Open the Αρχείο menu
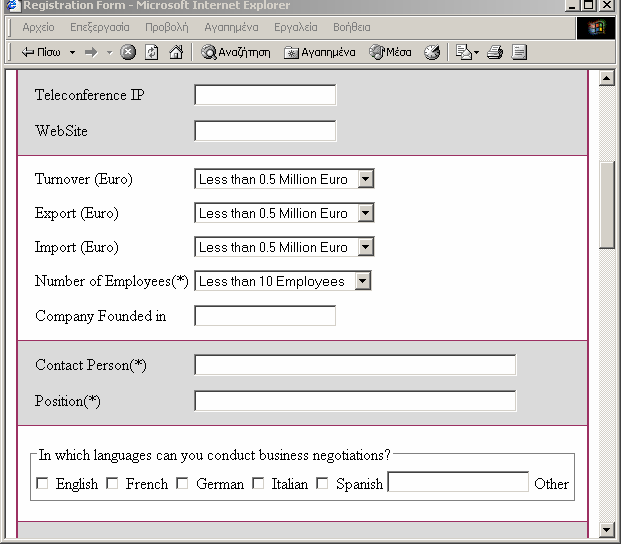The height and width of the screenshot is (544, 621). (x=38, y=27)
